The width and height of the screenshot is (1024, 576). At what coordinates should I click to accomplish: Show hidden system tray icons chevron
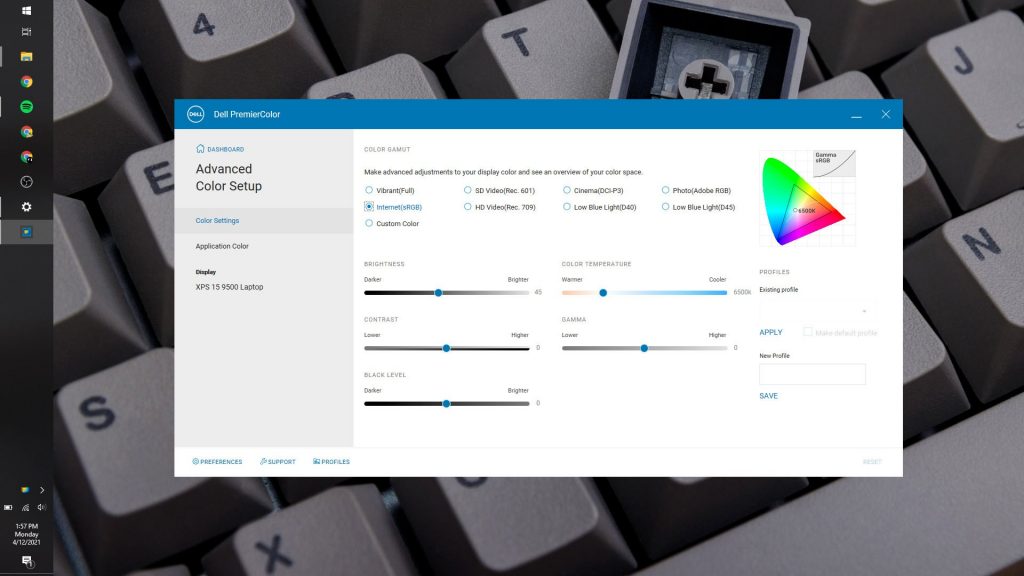[42, 490]
